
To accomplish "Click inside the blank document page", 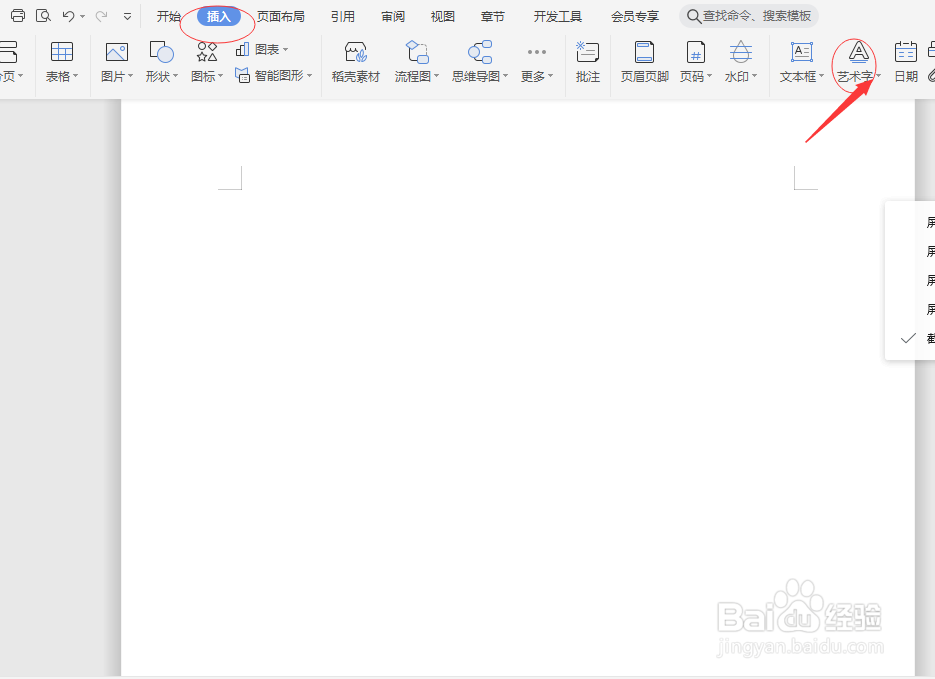I will tap(518, 387).
